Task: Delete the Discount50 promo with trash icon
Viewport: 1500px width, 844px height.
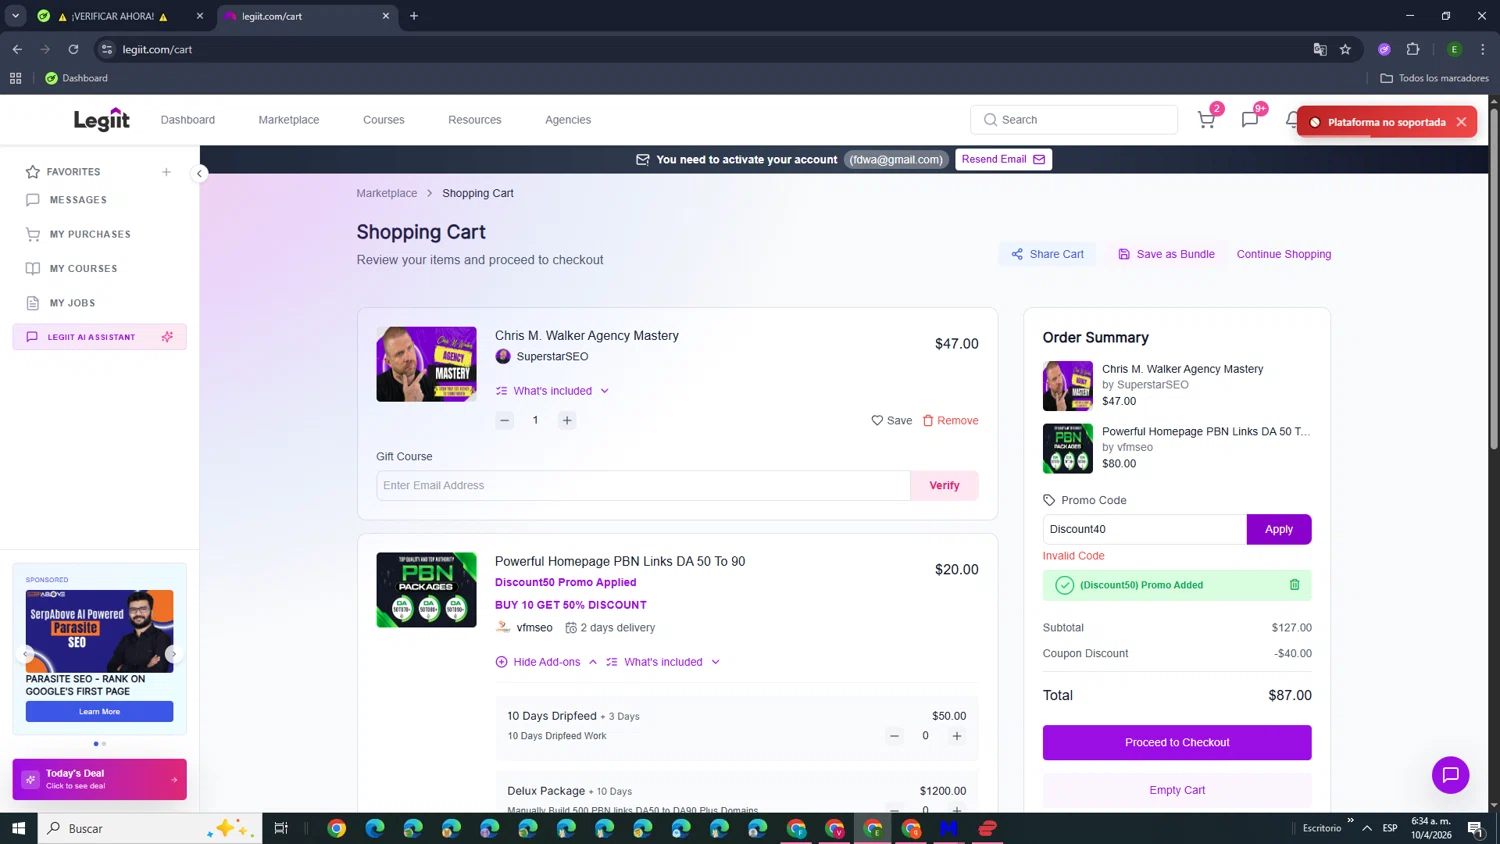Action: pos(1294,585)
